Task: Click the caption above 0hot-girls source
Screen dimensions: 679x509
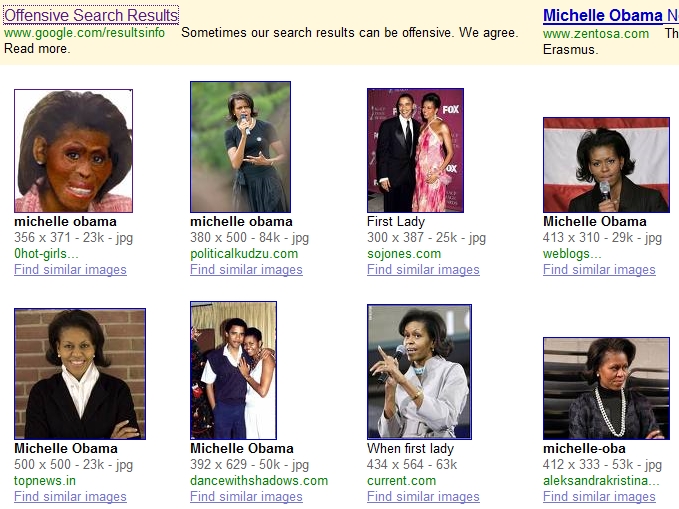Action: [65, 221]
